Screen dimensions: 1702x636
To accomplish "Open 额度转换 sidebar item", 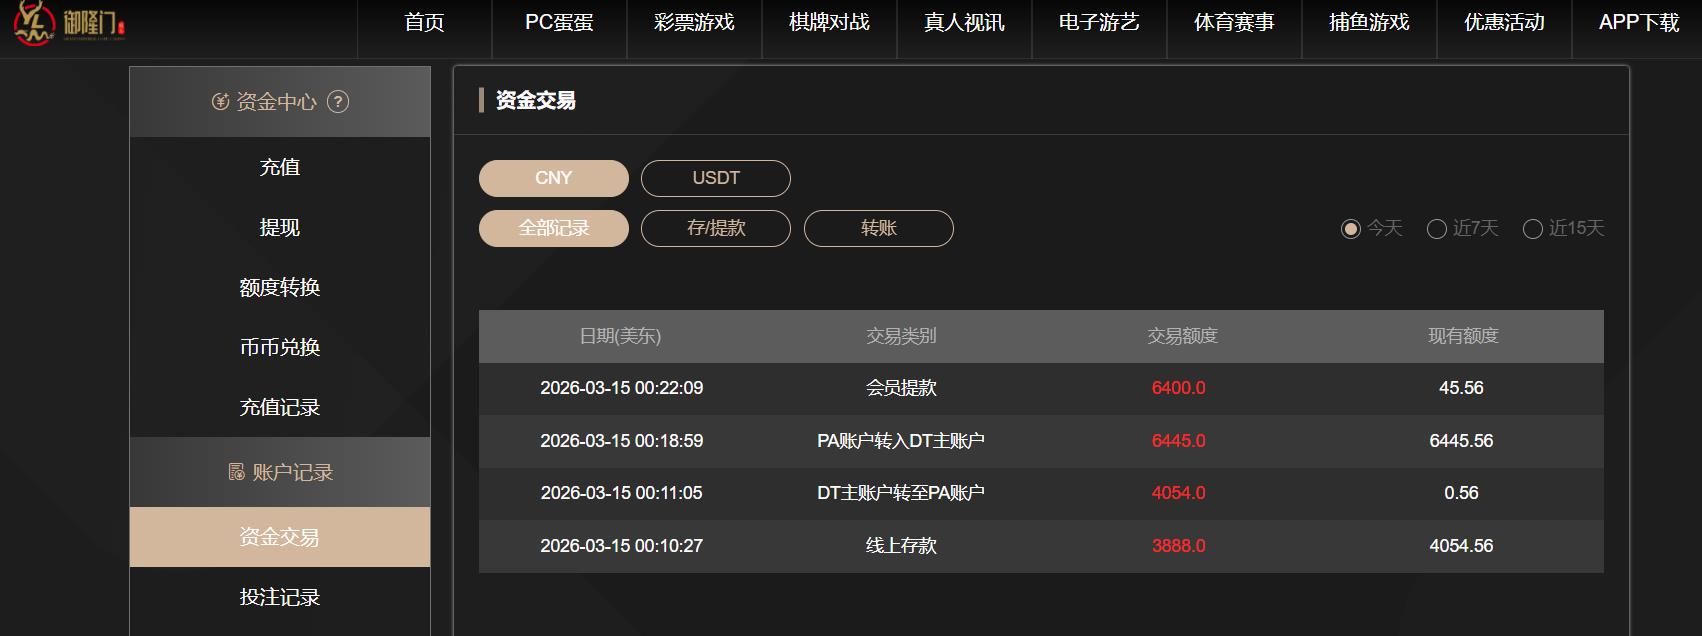I will click(280, 287).
